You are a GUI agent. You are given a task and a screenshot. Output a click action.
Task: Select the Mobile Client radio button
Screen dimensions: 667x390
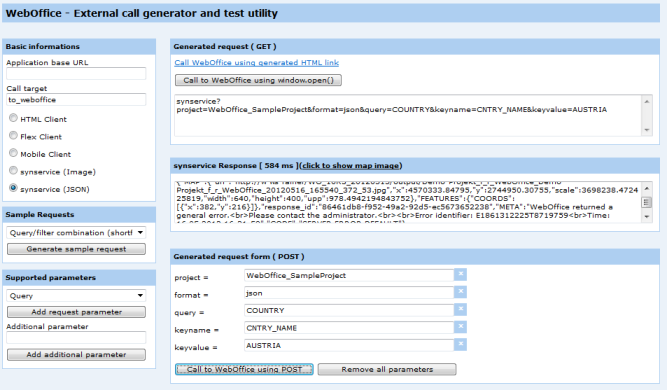tap(13, 153)
